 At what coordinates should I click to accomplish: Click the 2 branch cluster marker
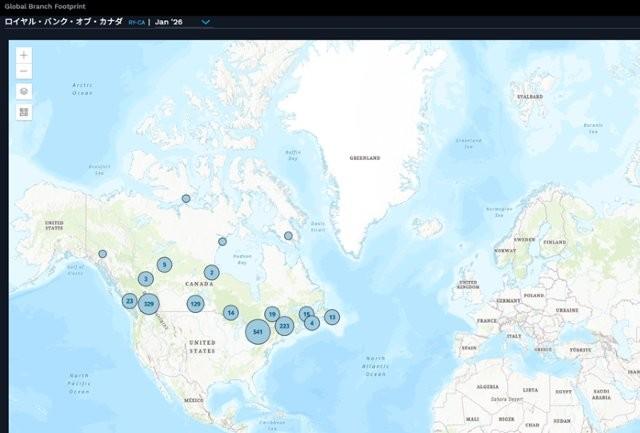pyautogui.click(x=212, y=272)
